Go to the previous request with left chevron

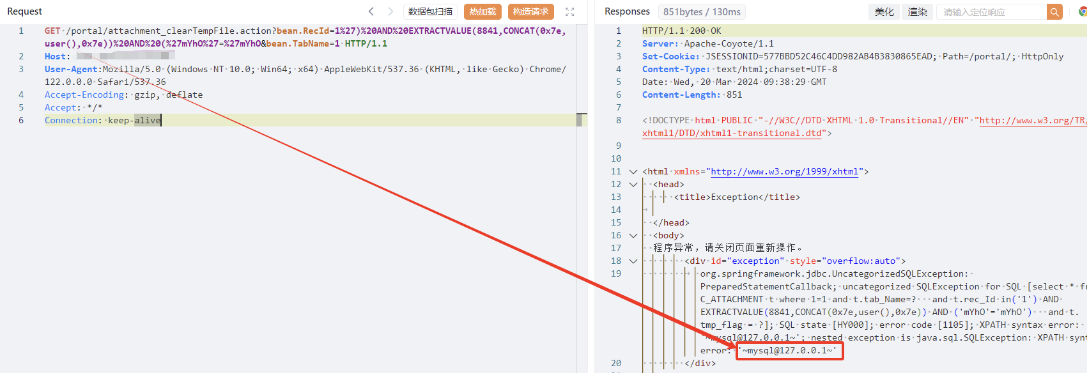point(371,11)
